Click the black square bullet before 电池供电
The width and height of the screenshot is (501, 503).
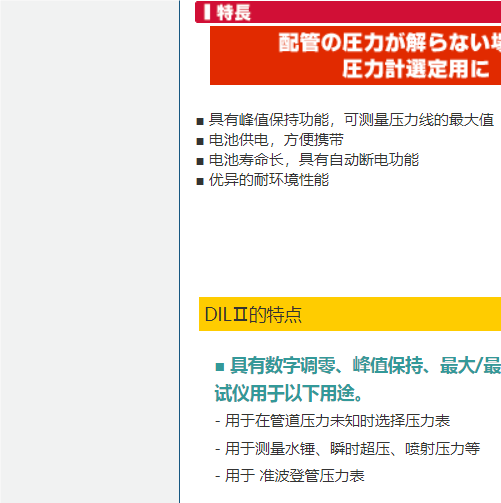click(x=200, y=141)
